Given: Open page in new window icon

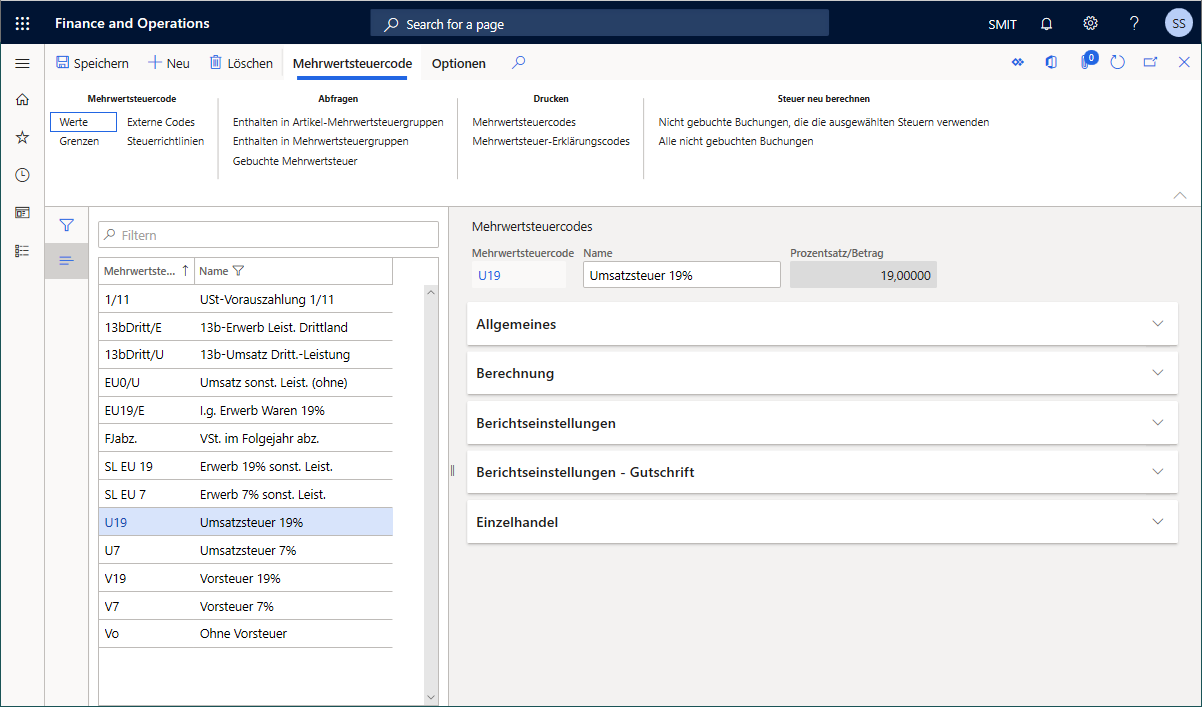Looking at the screenshot, I should coord(1150,62).
